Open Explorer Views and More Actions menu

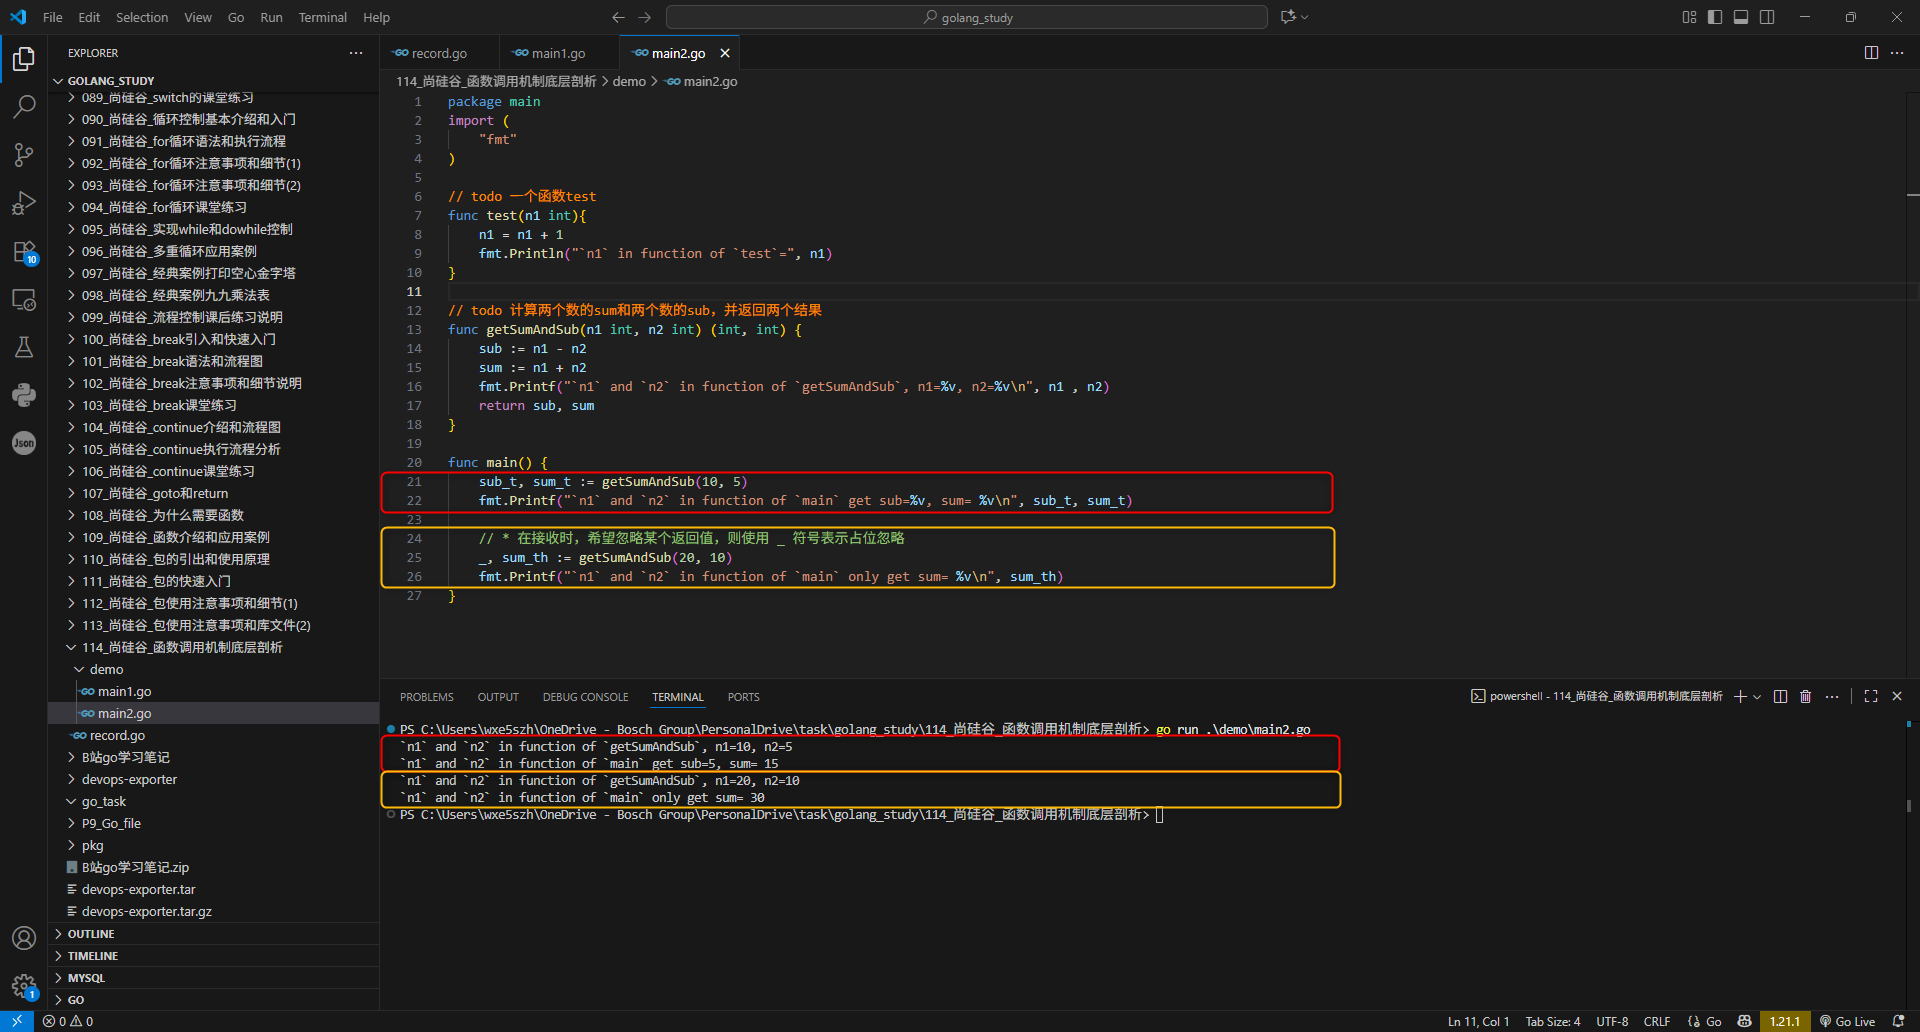click(356, 53)
